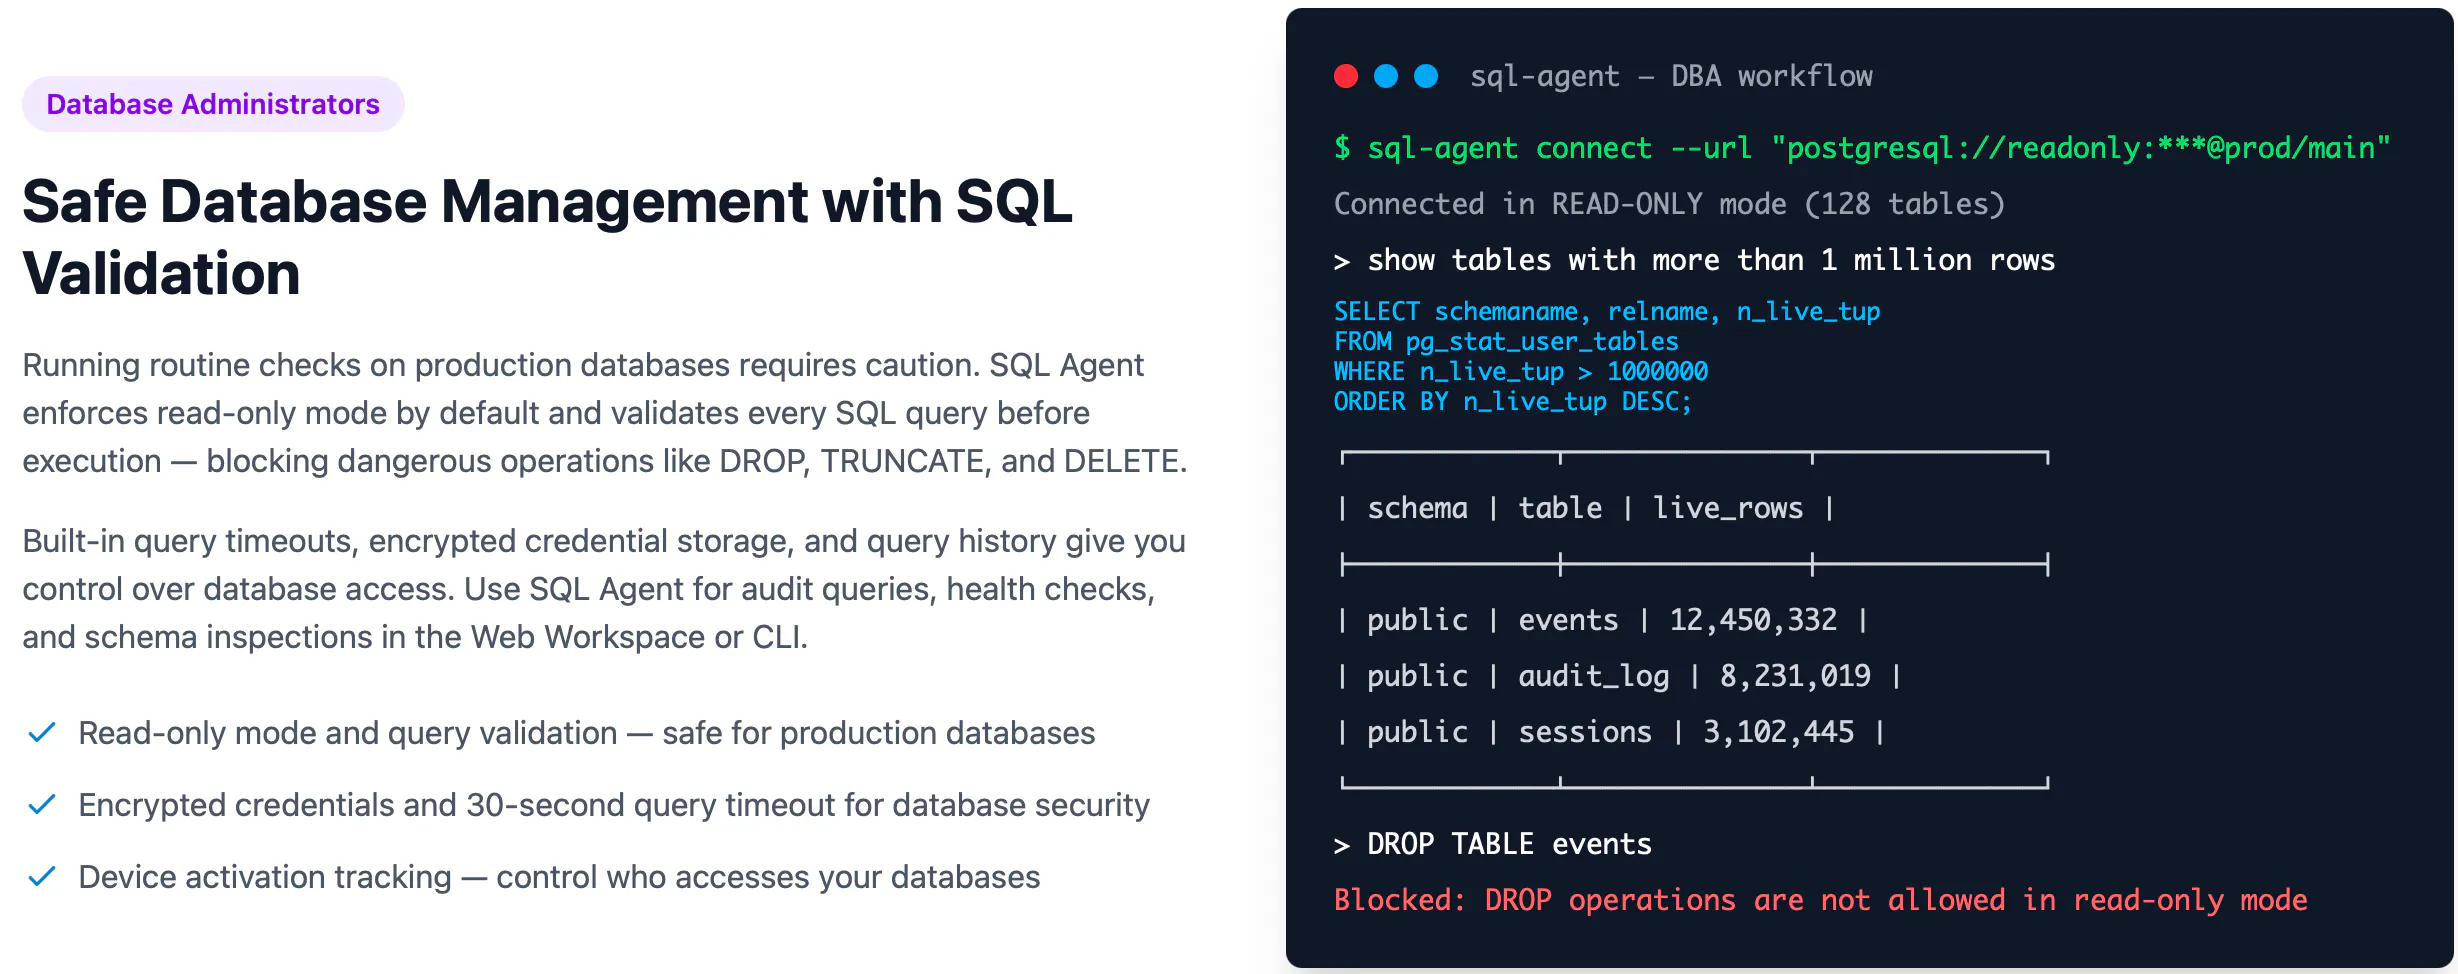Click 'FROM pg_stat_user_tables' line
The height and width of the screenshot is (974, 2458).
pyautogui.click(x=1506, y=342)
